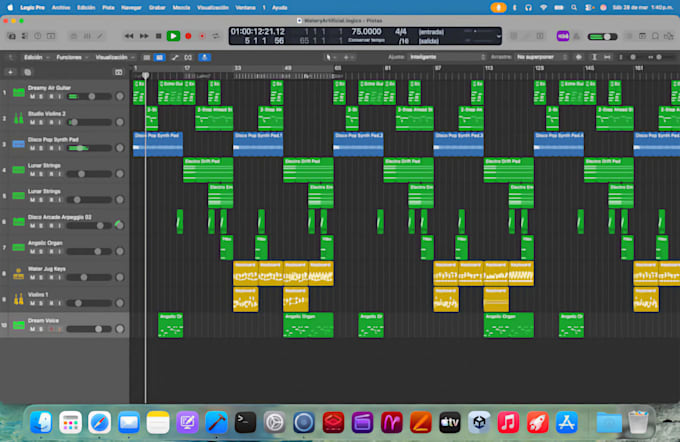Viewport: 680px width, 442px height.
Task: Open the Ayuda menu
Action: click(280, 7)
